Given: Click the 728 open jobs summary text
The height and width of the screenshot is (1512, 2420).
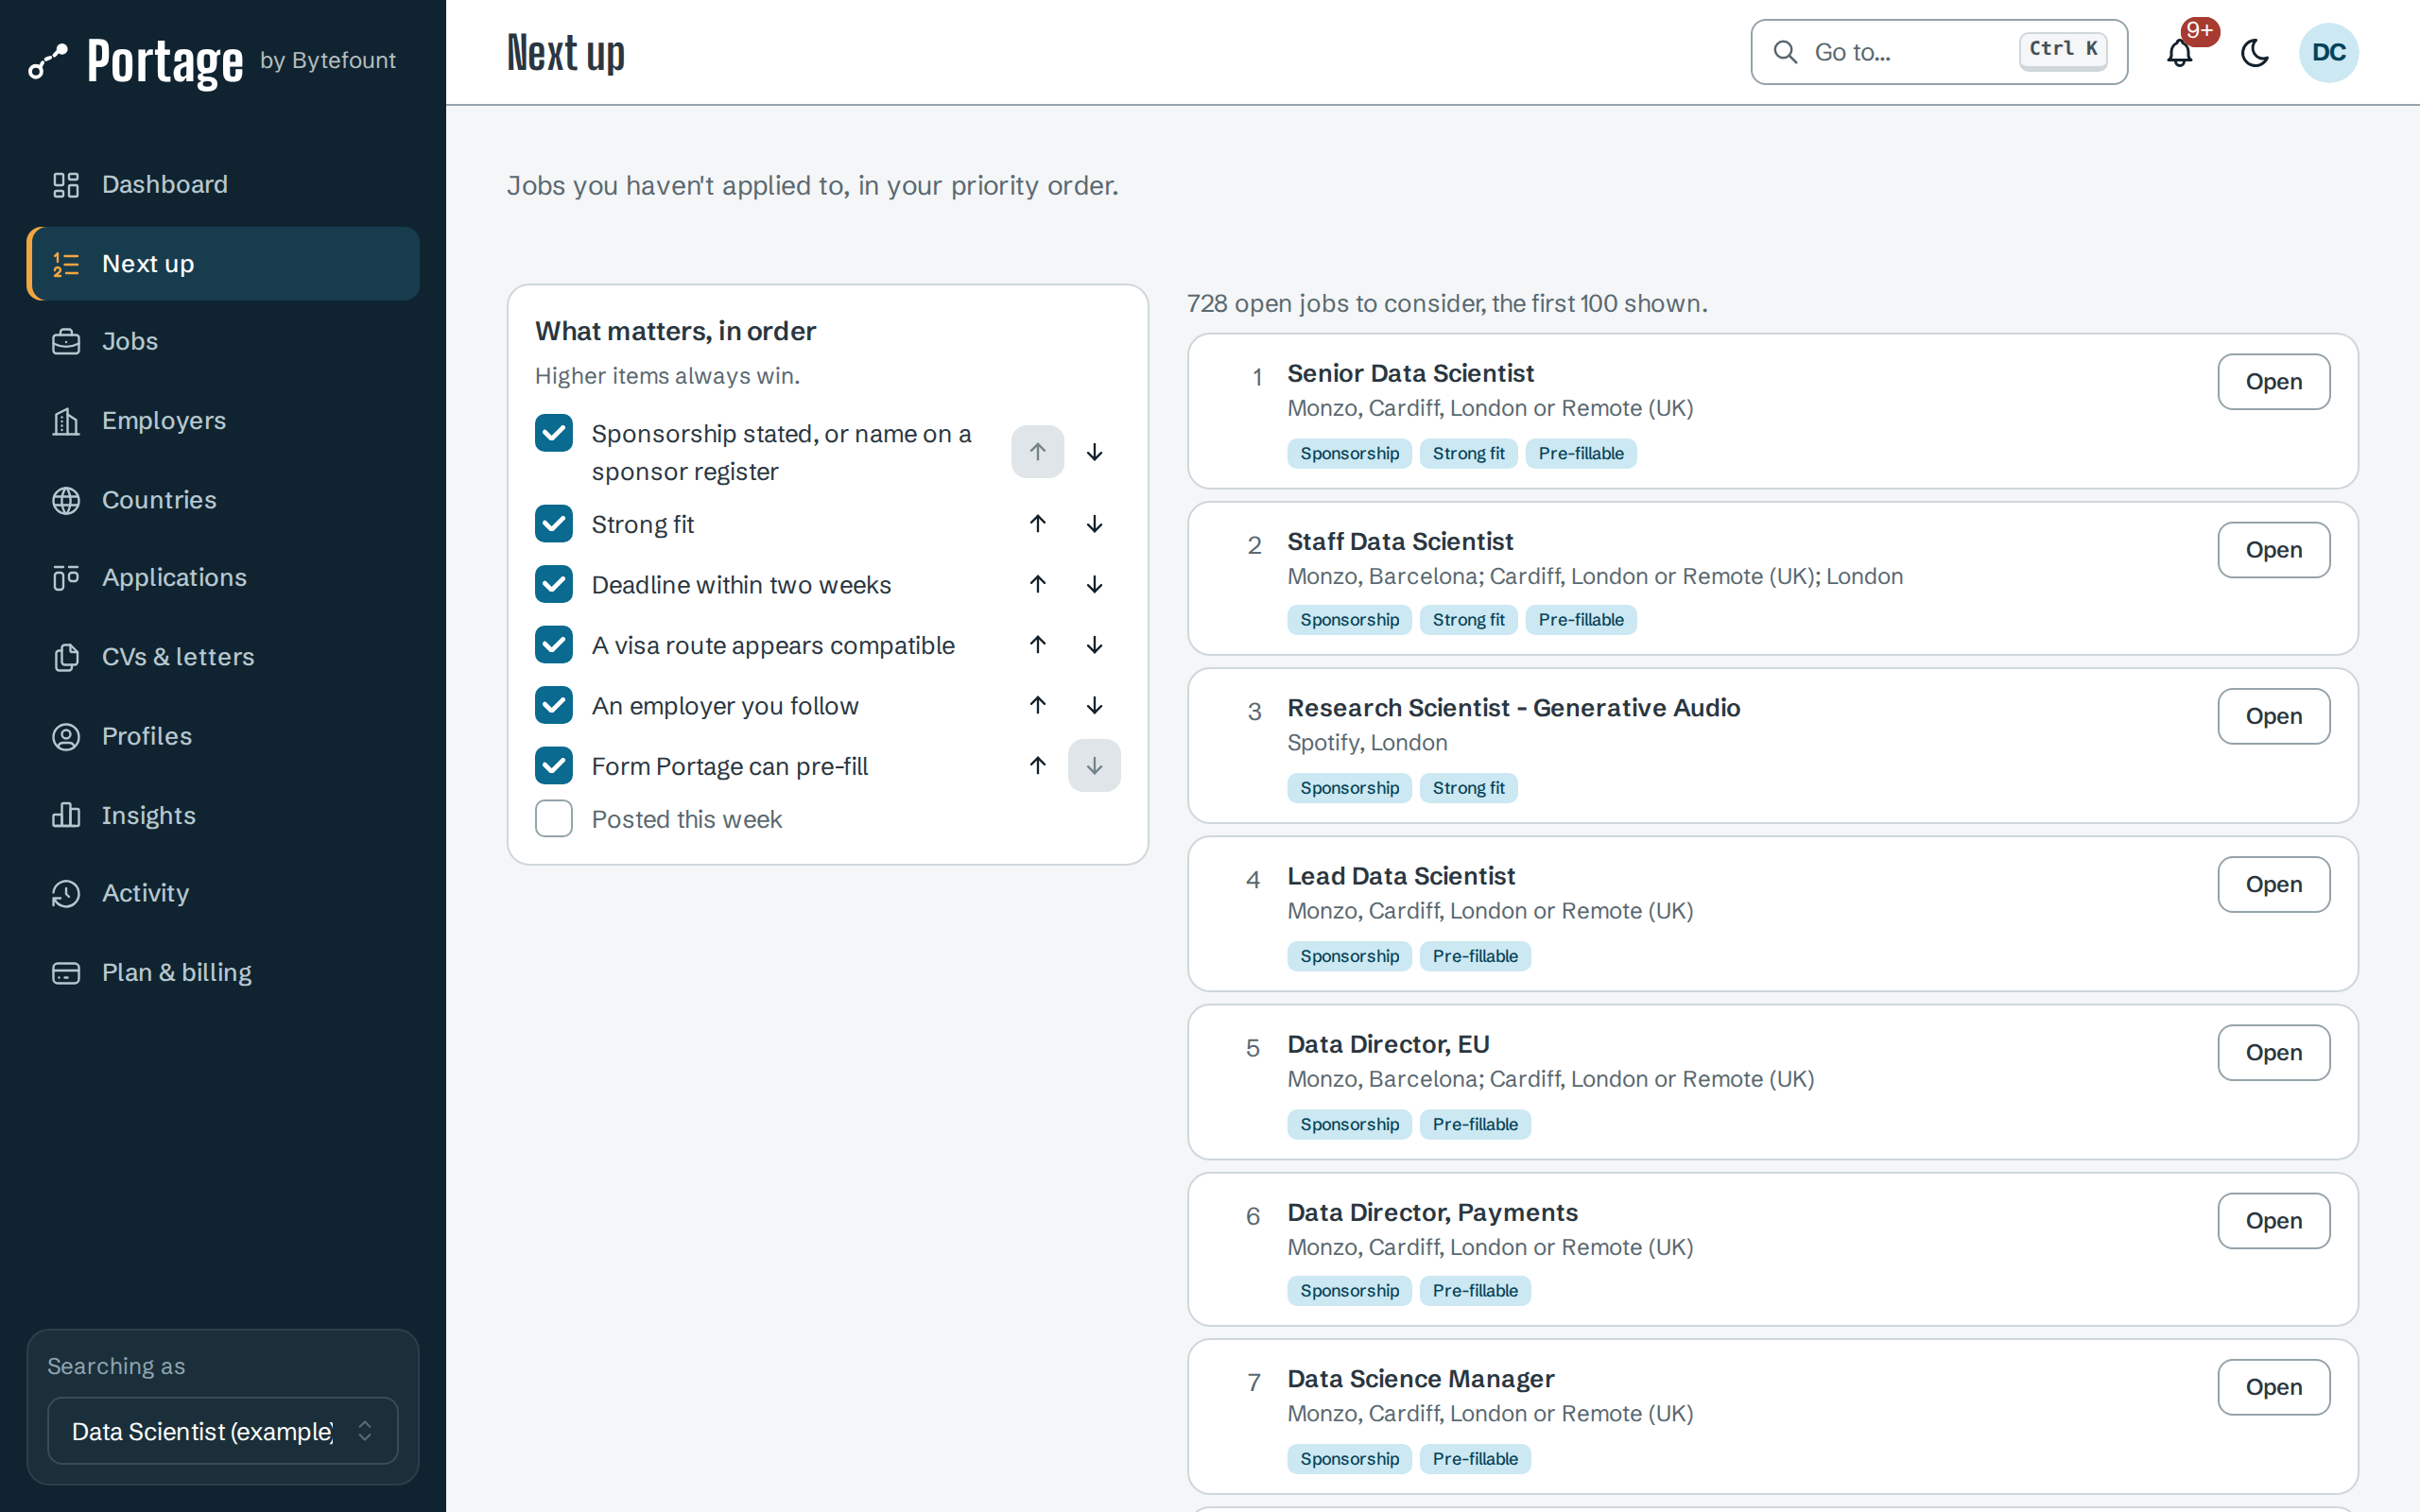Looking at the screenshot, I should (1447, 303).
